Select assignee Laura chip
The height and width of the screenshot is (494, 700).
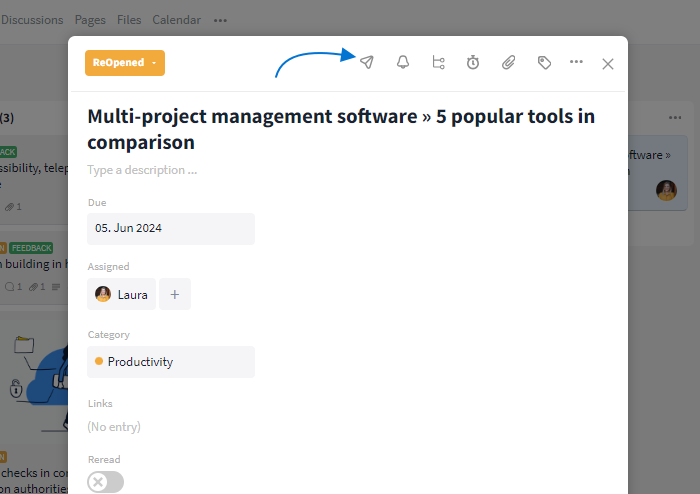[121, 294]
